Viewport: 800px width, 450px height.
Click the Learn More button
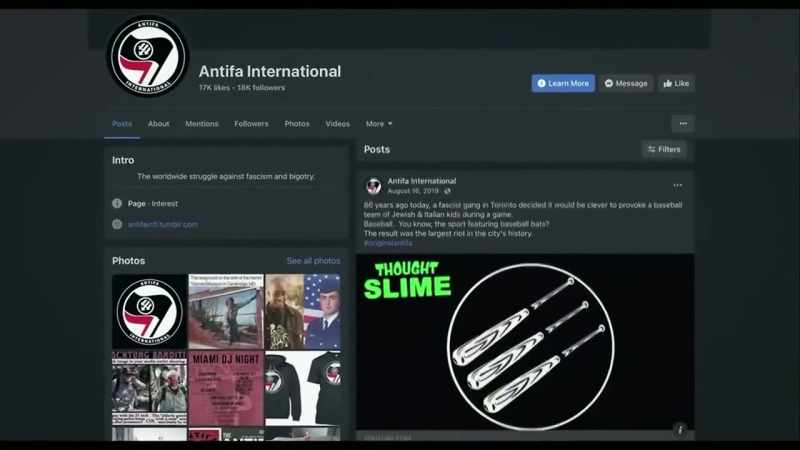[563, 83]
